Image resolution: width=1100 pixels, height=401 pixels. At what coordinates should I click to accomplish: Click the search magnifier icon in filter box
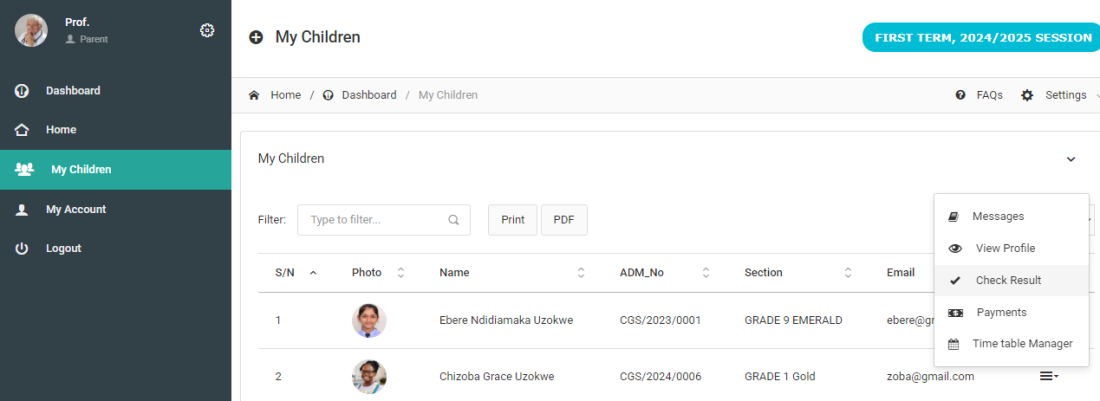click(454, 219)
